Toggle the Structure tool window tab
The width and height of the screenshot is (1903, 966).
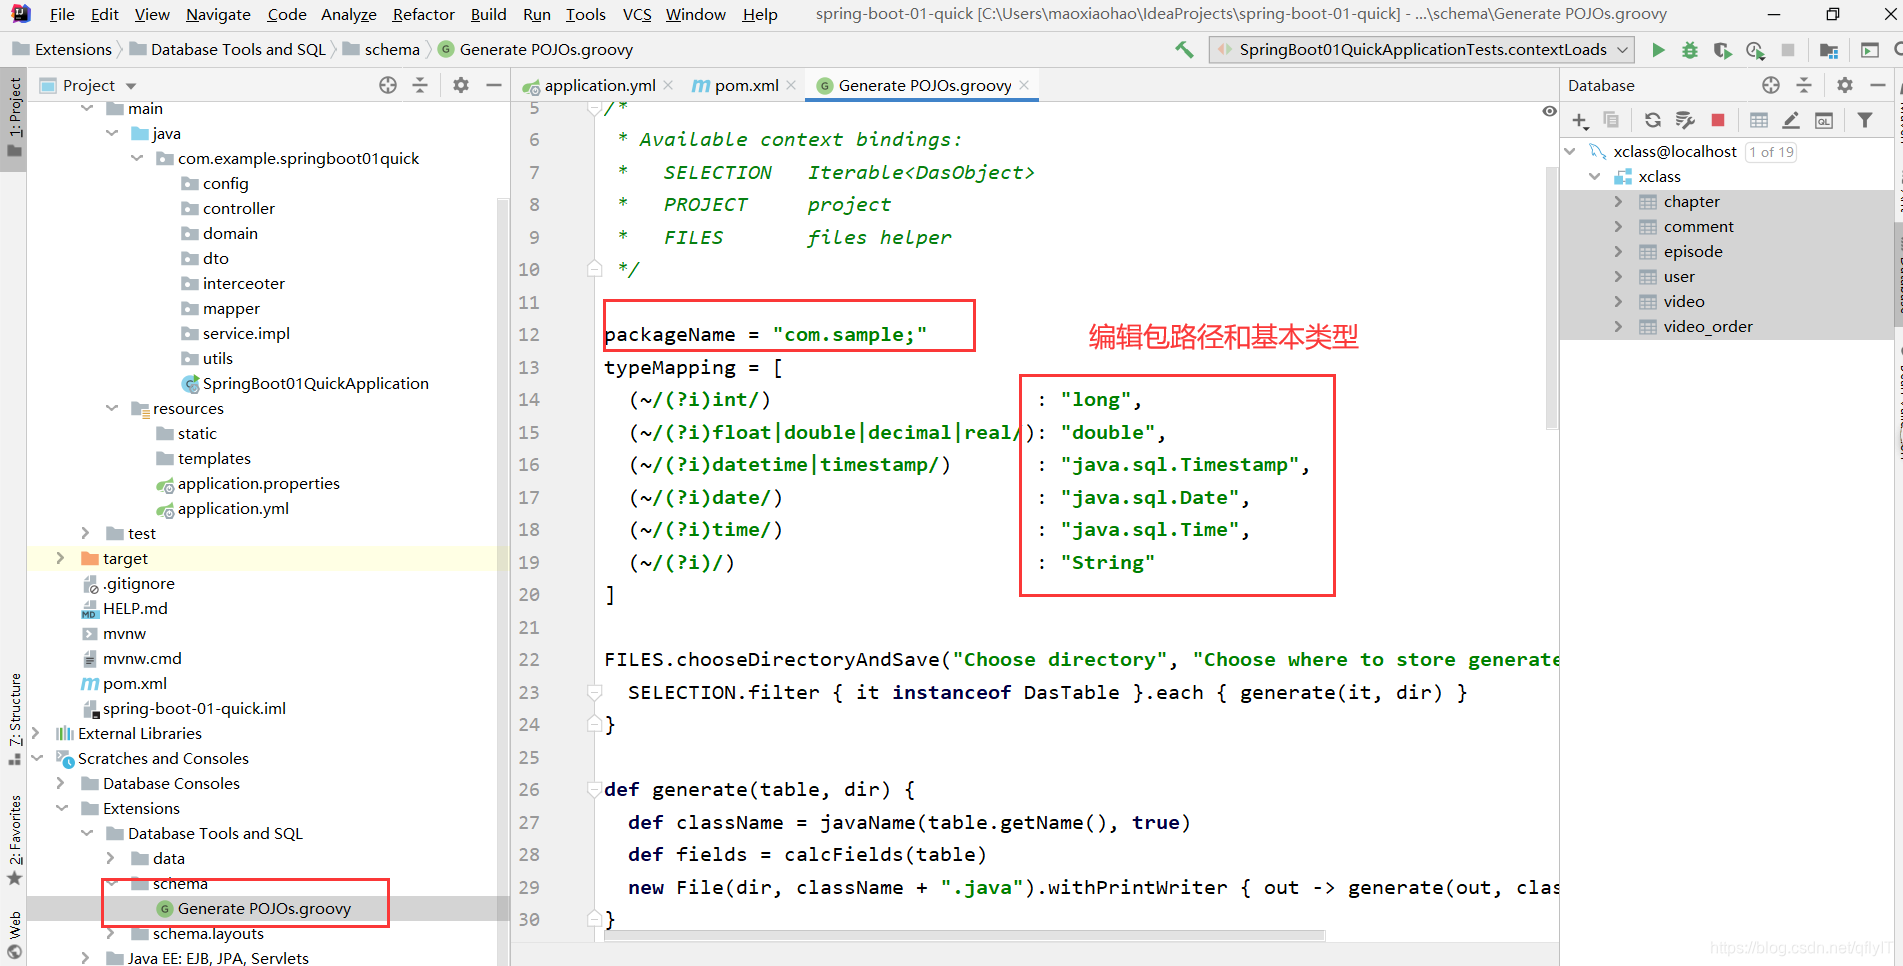point(14,720)
